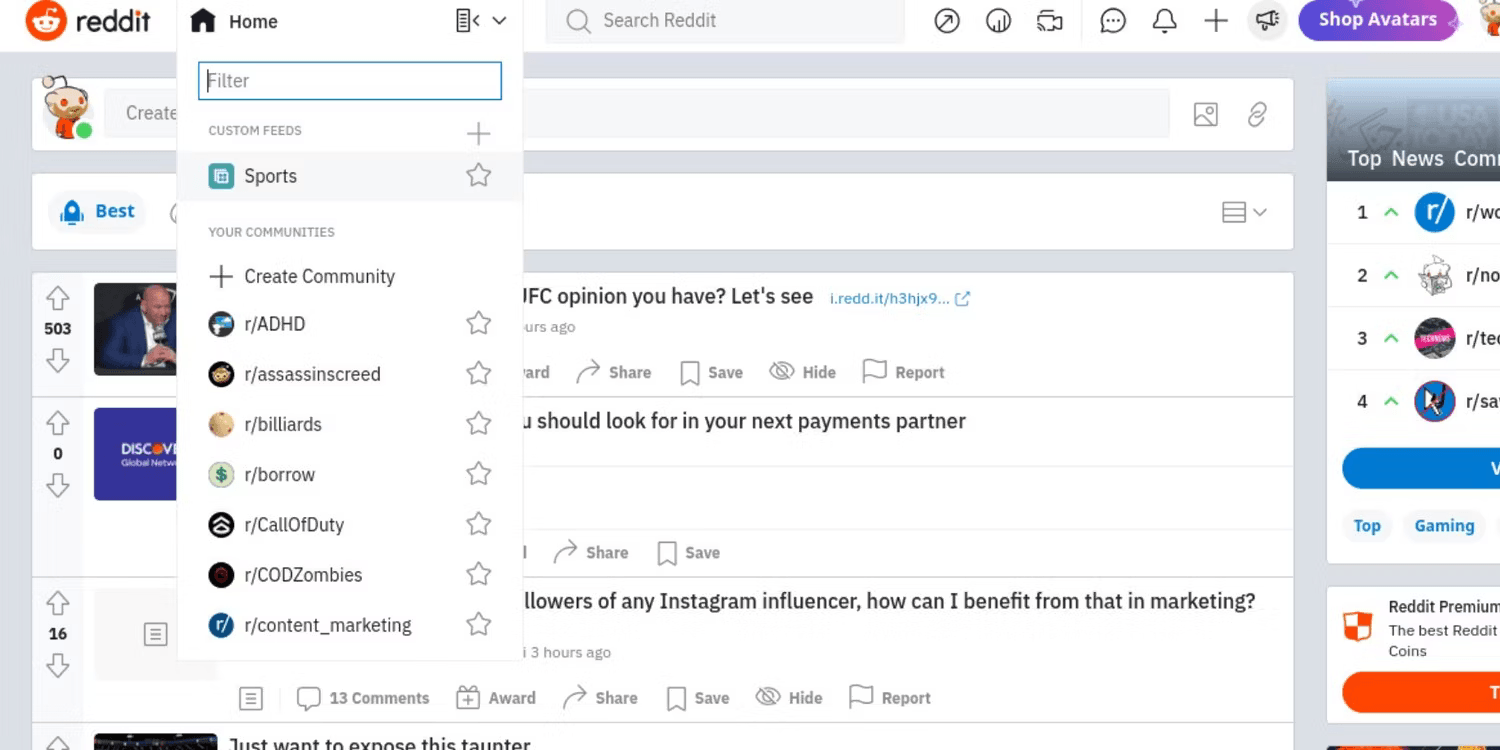The height and width of the screenshot is (750, 1500).
Task: Downvote the post with 16 votes
Action: click(58, 666)
